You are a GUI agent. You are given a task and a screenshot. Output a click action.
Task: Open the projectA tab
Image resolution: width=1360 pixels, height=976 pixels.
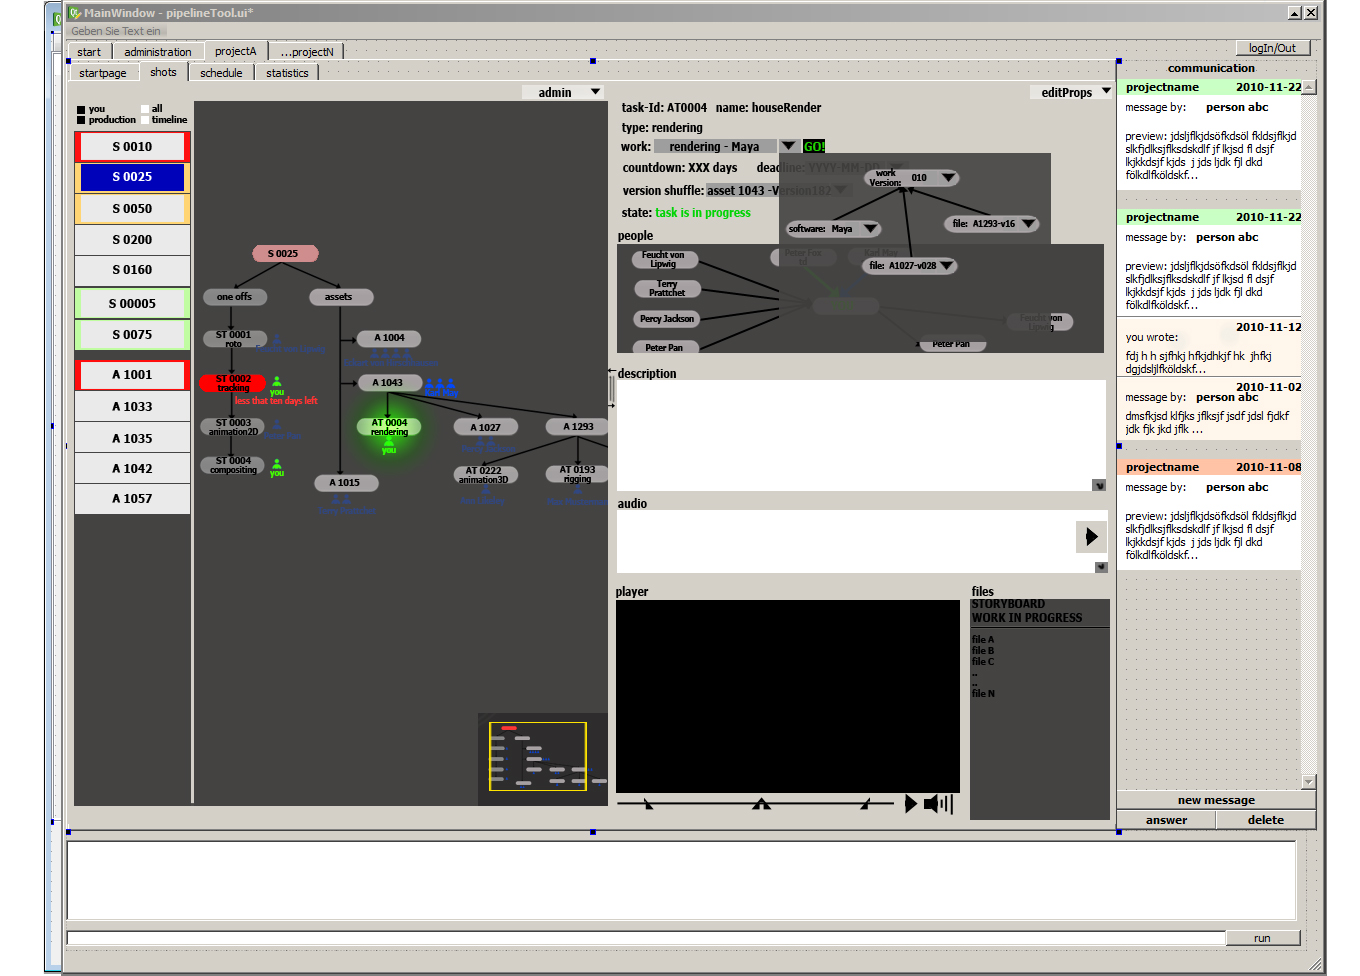(236, 51)
